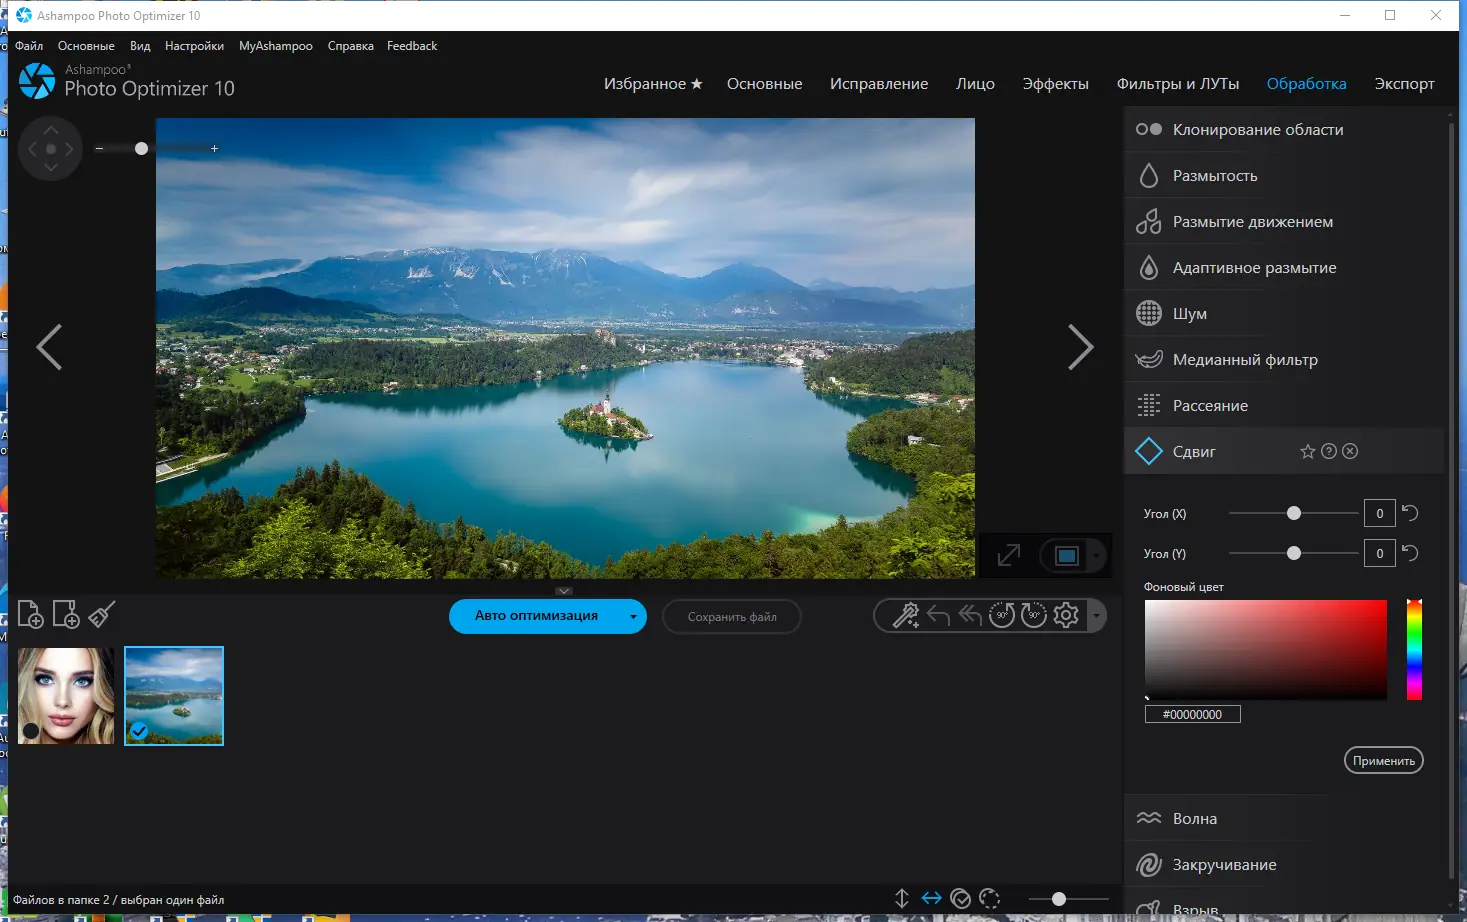Reset the Угол (X) value
Image resolution: width=1467 pixels, height=922 pixels.
pos(1410,513)
